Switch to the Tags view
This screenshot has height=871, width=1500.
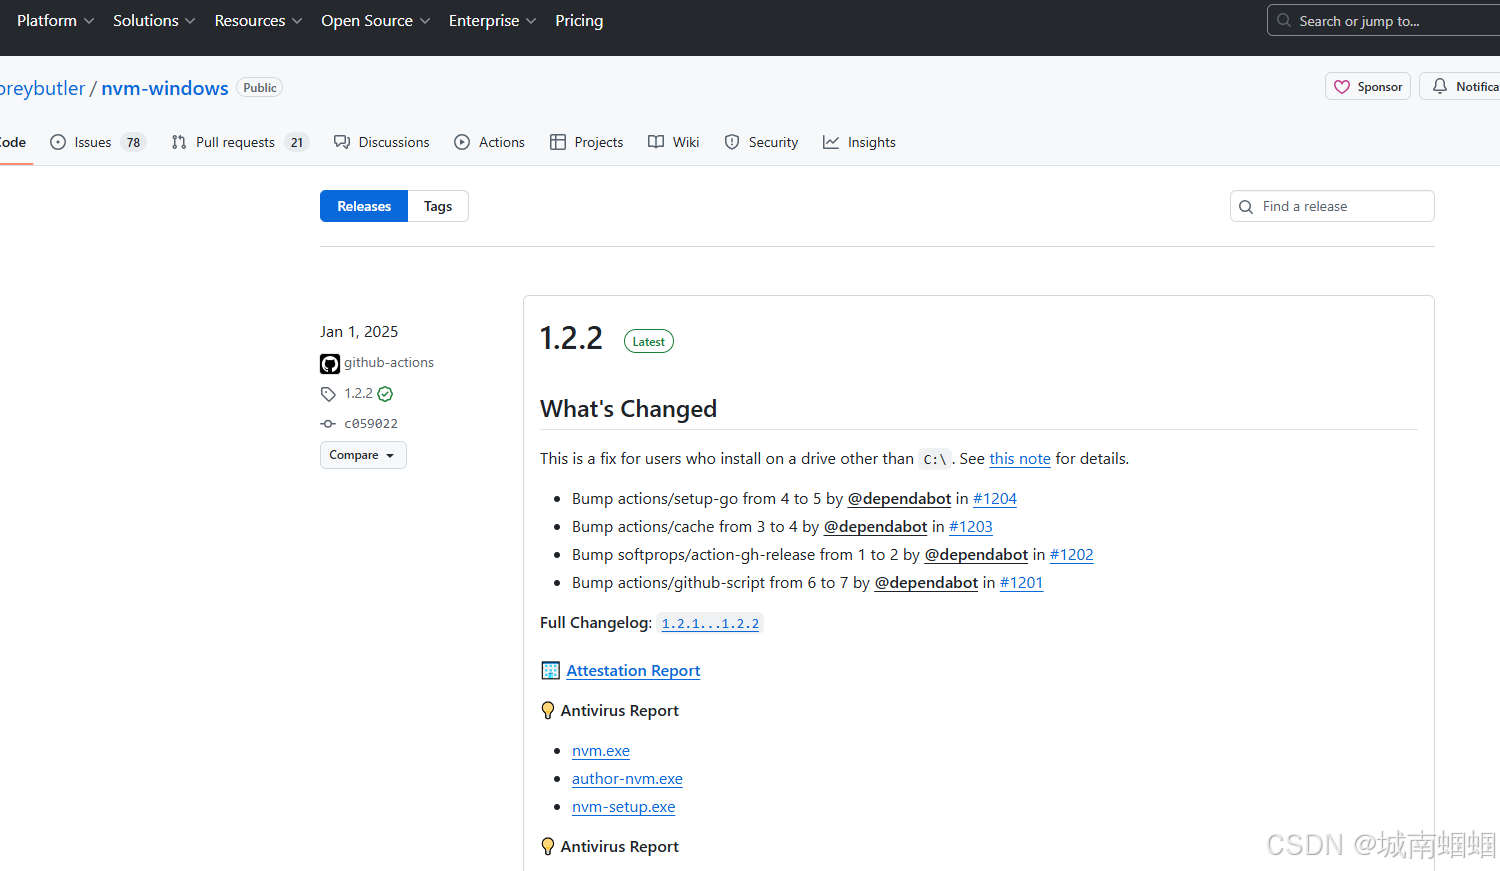pos(438,206)
